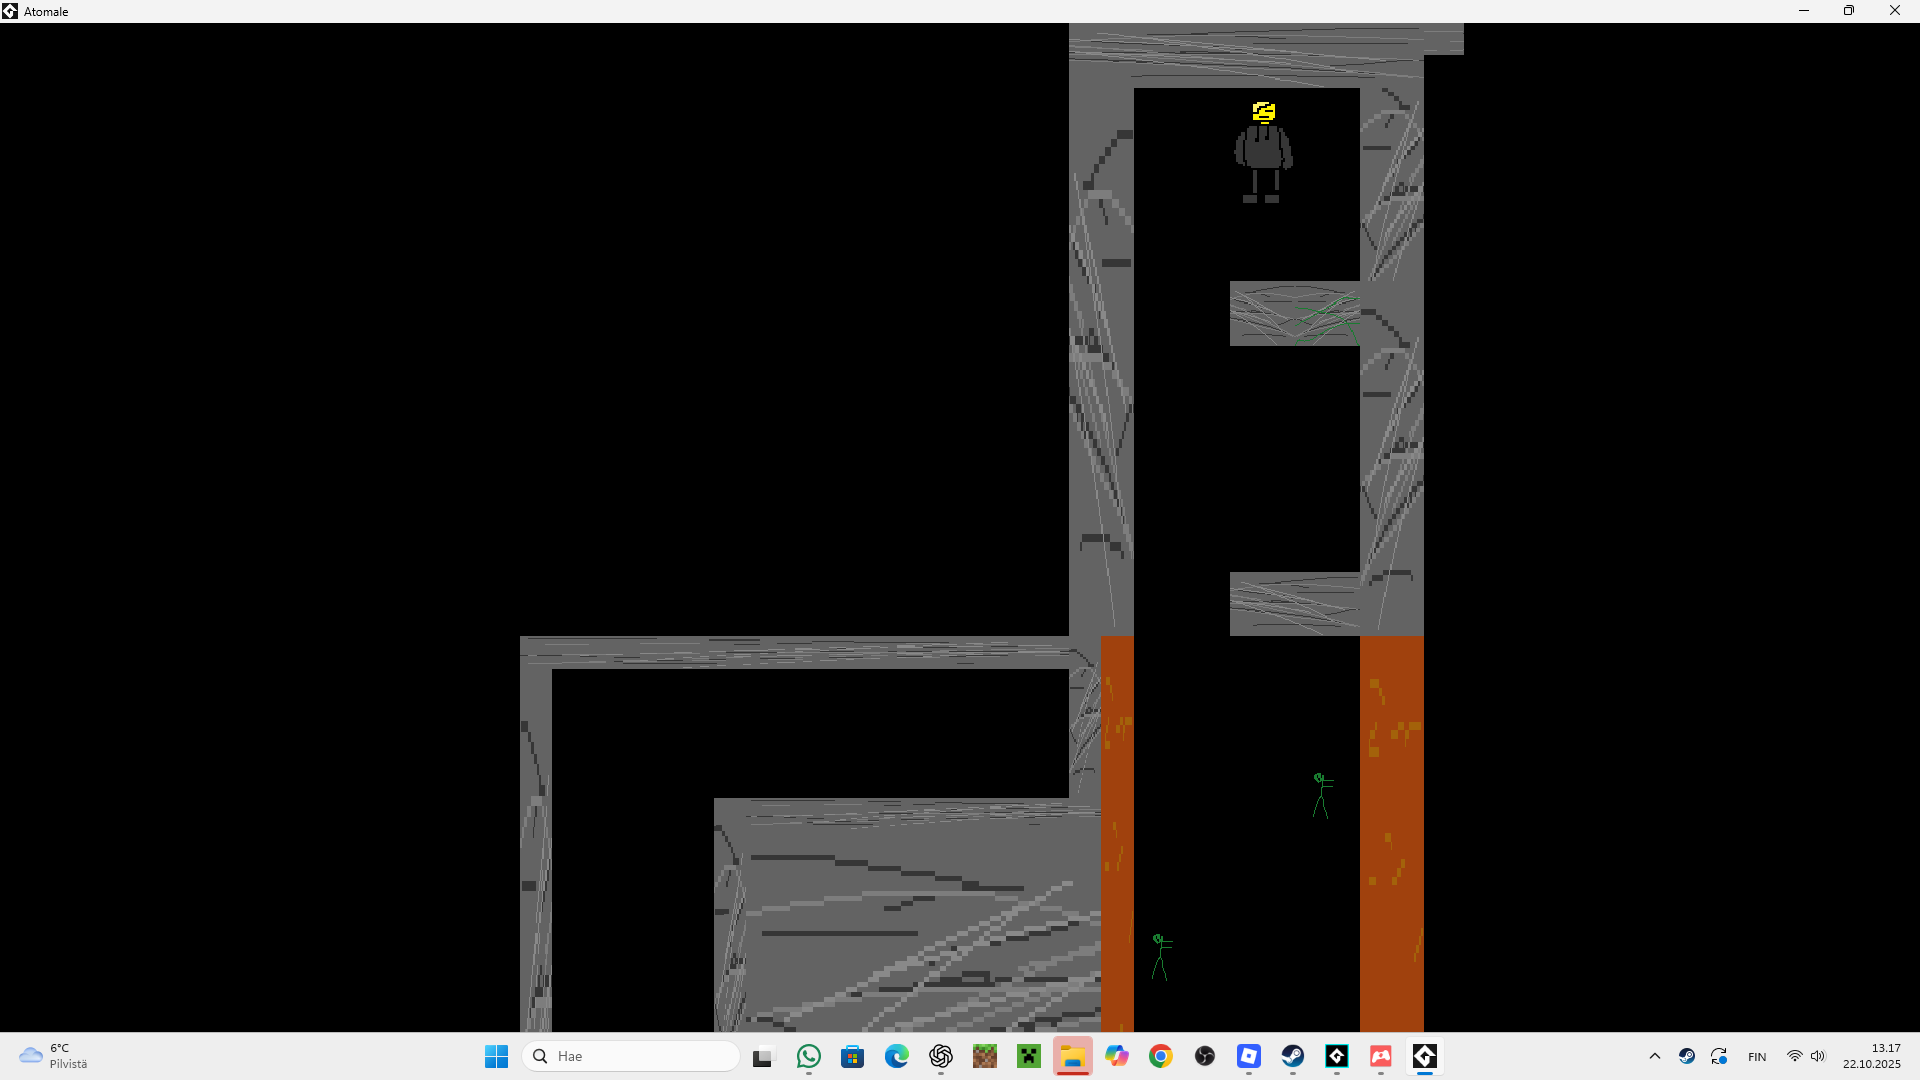Open Task View from the taskbar
Viewport: 1920px width, 1080px height.
pyautogui.click(x=764, y=1056)
